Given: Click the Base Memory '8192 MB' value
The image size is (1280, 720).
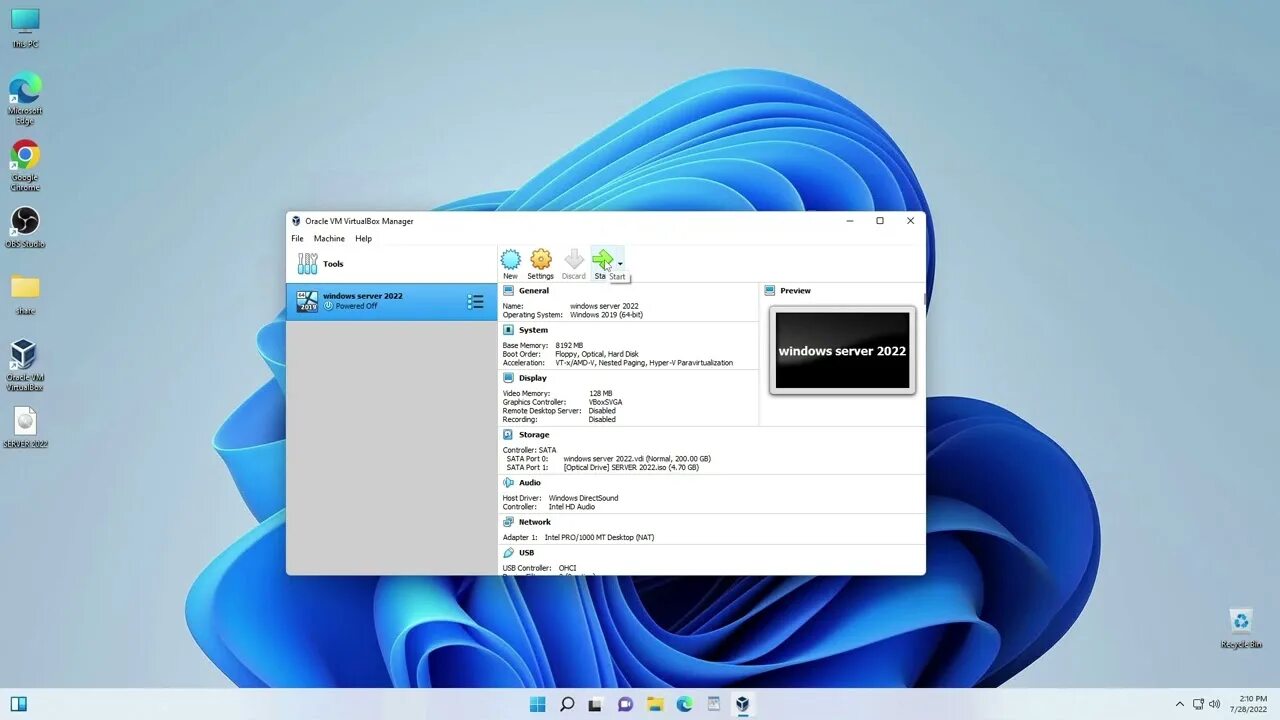Looking at the screenshot, I should pos(569,345).
